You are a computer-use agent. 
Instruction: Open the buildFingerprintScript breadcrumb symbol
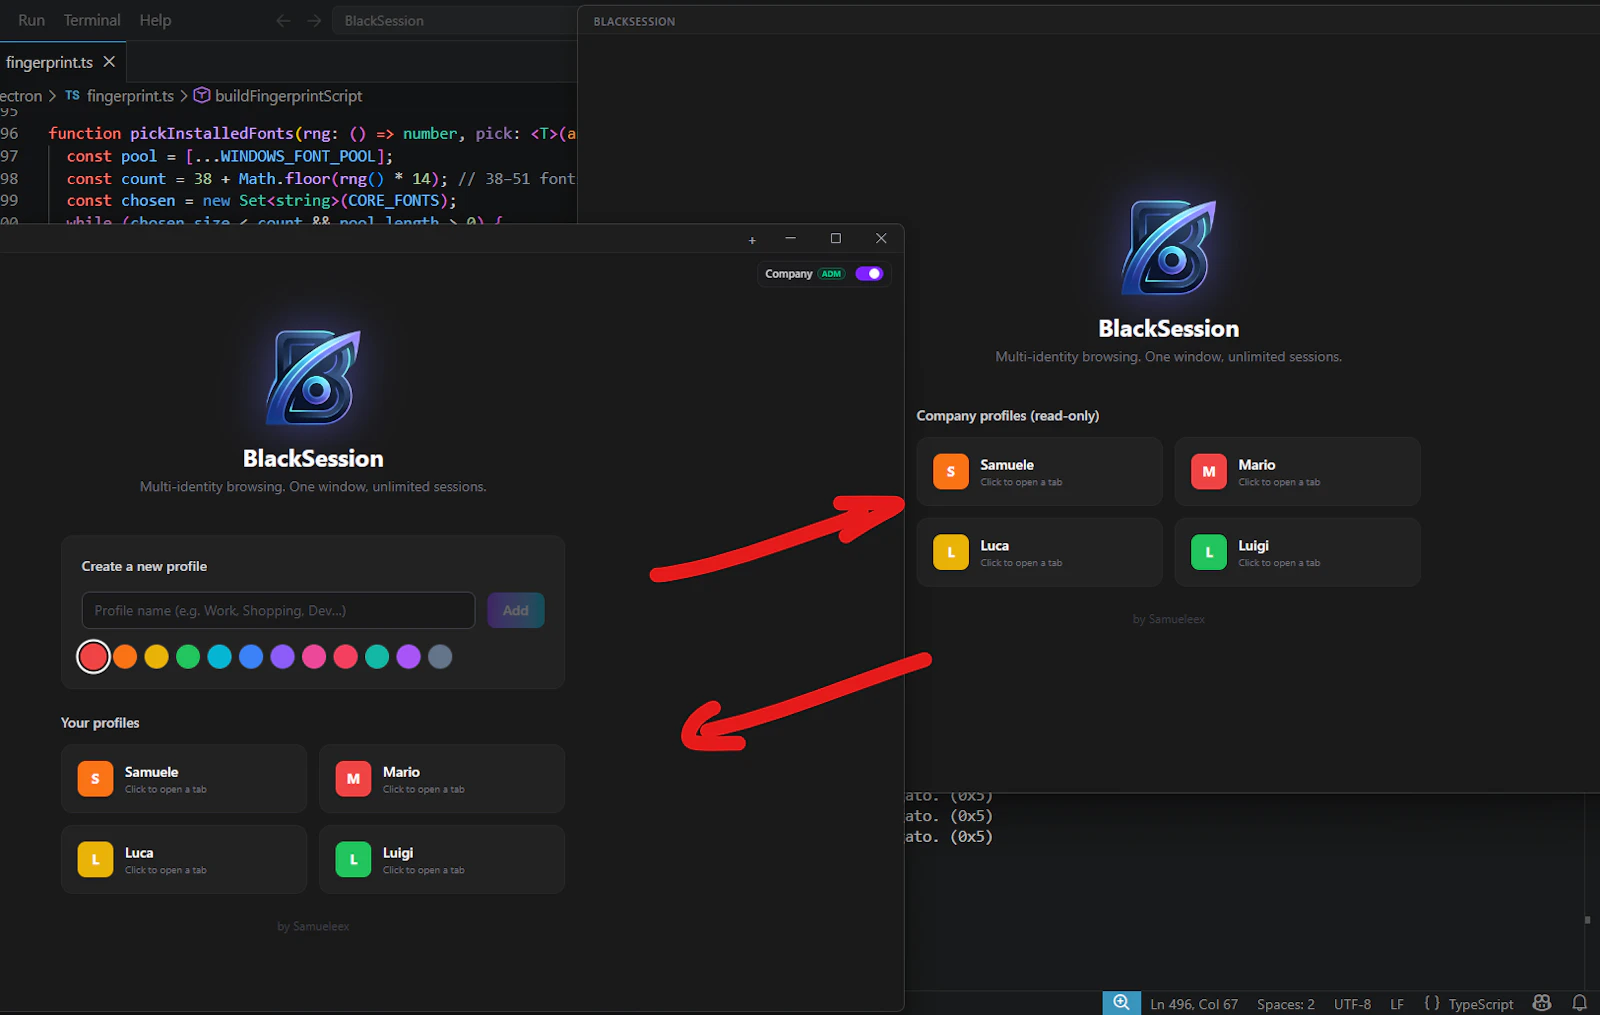point(288,96)
